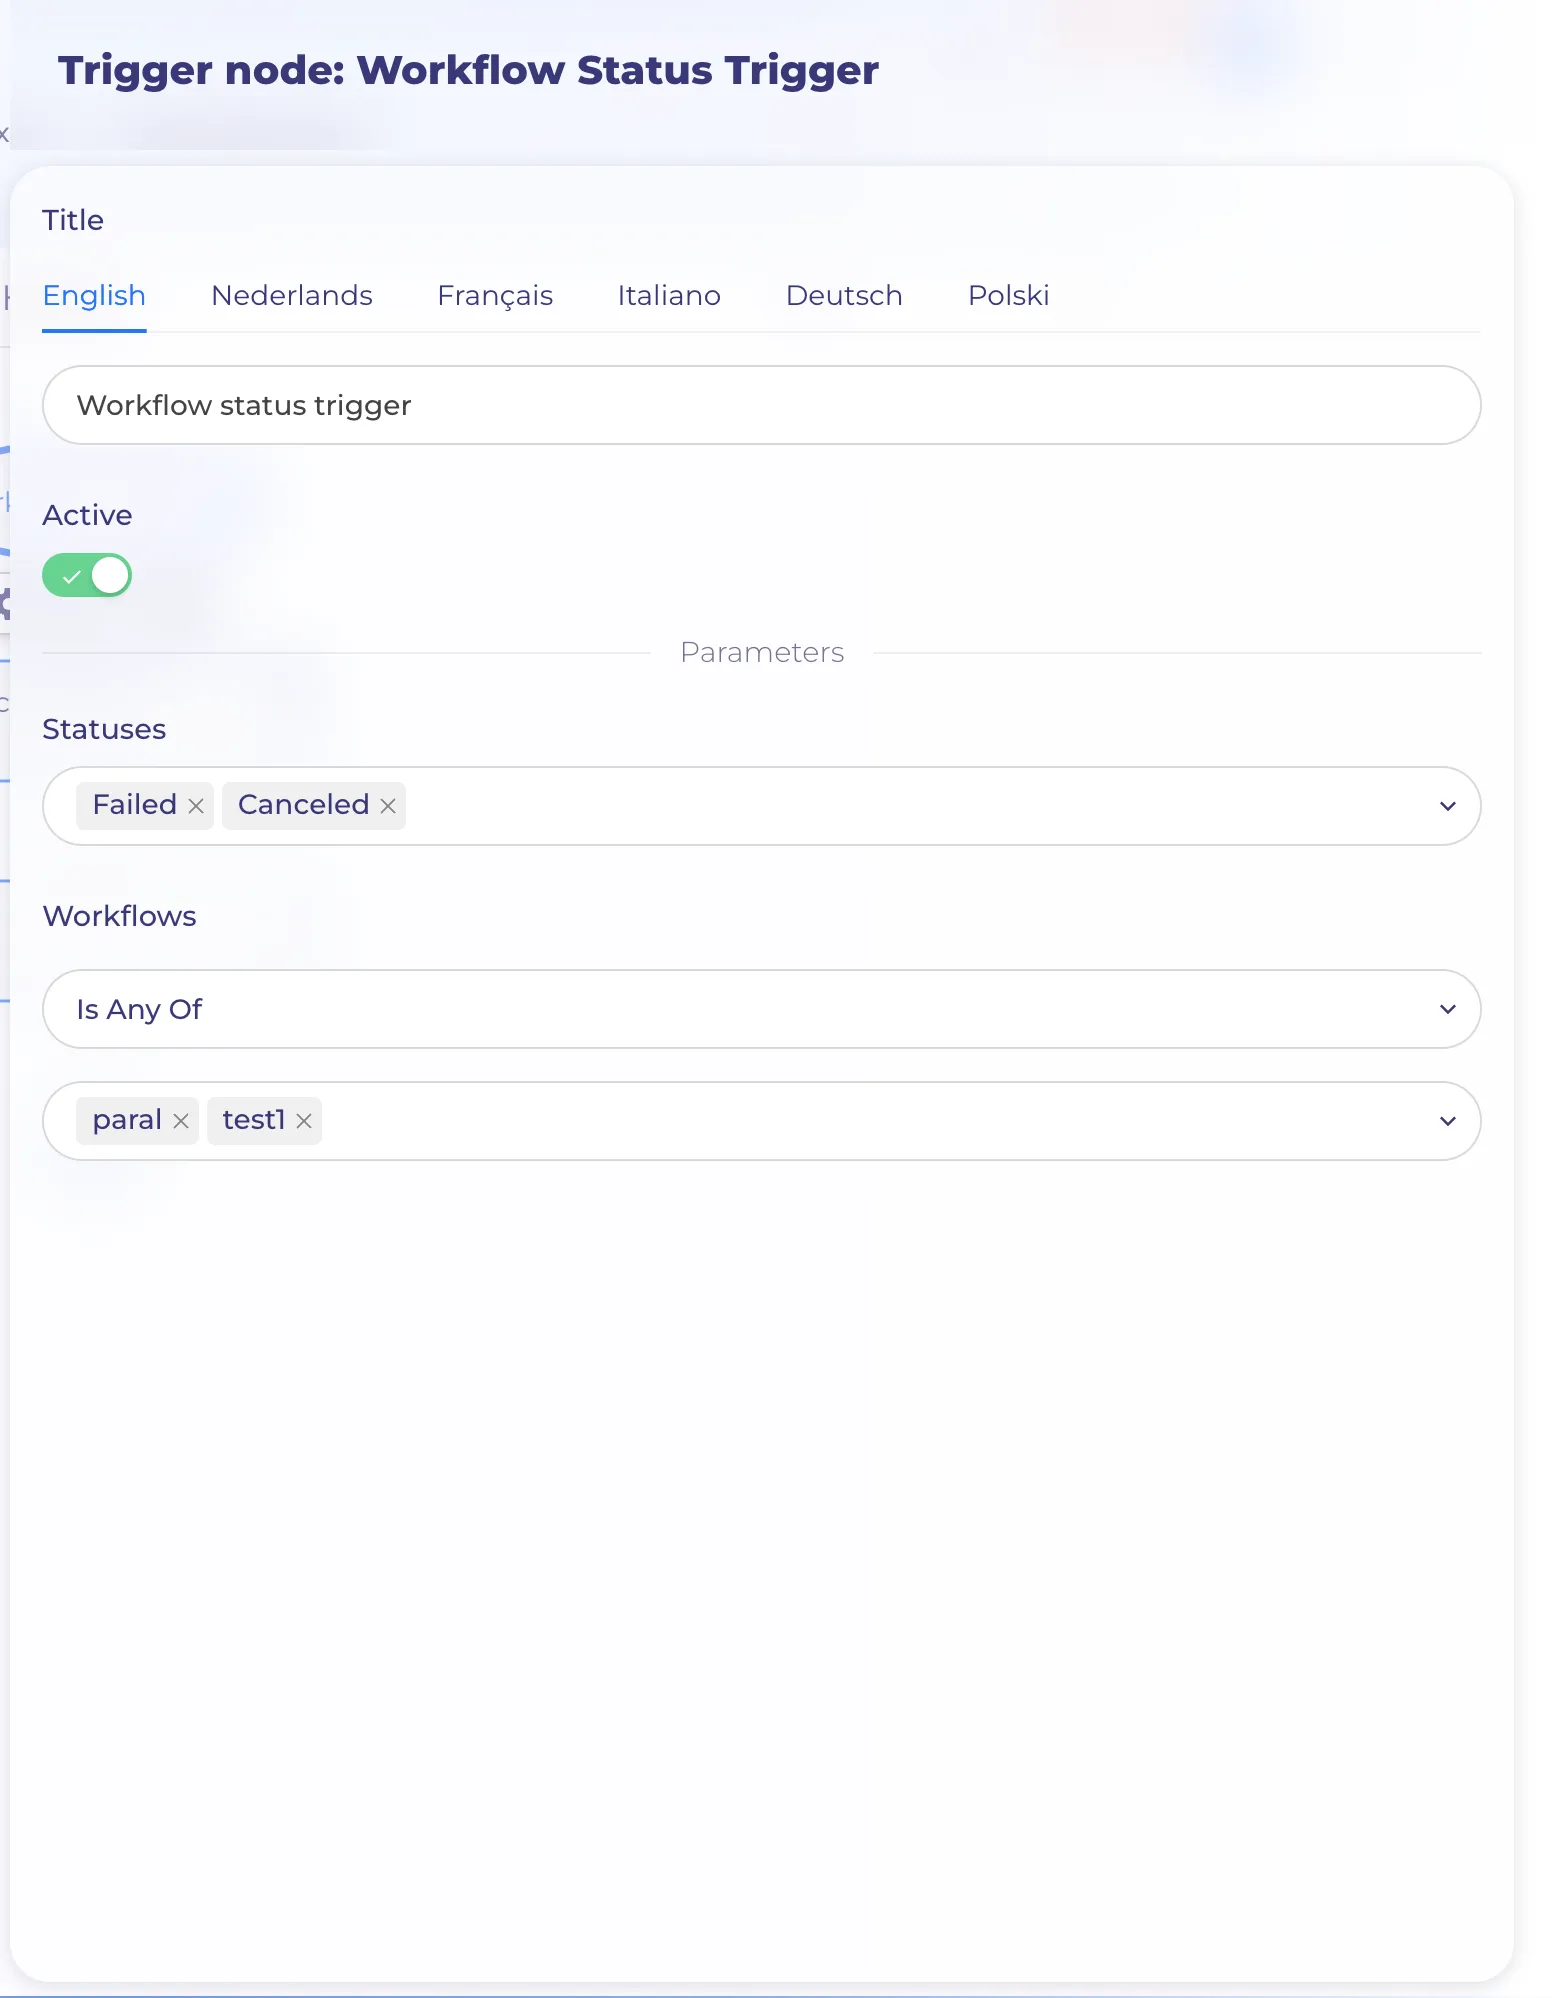Switch to the Deutsch language tab
This screenshot has width=1552, height=1998.
(x=844, y=296)
